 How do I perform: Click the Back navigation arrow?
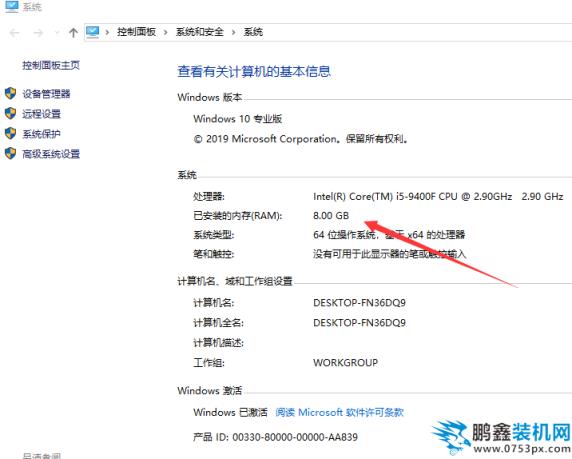[x=14, y=33]
